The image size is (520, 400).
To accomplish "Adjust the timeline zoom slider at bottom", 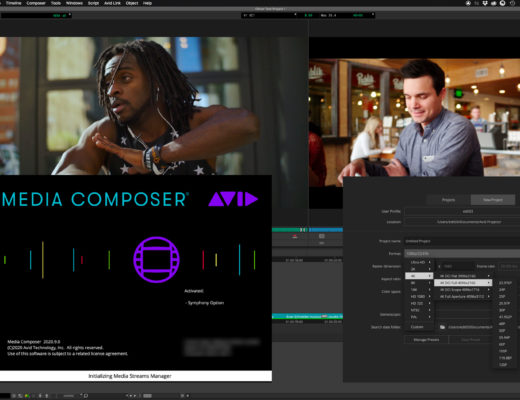I will click(x=68, y=396).
